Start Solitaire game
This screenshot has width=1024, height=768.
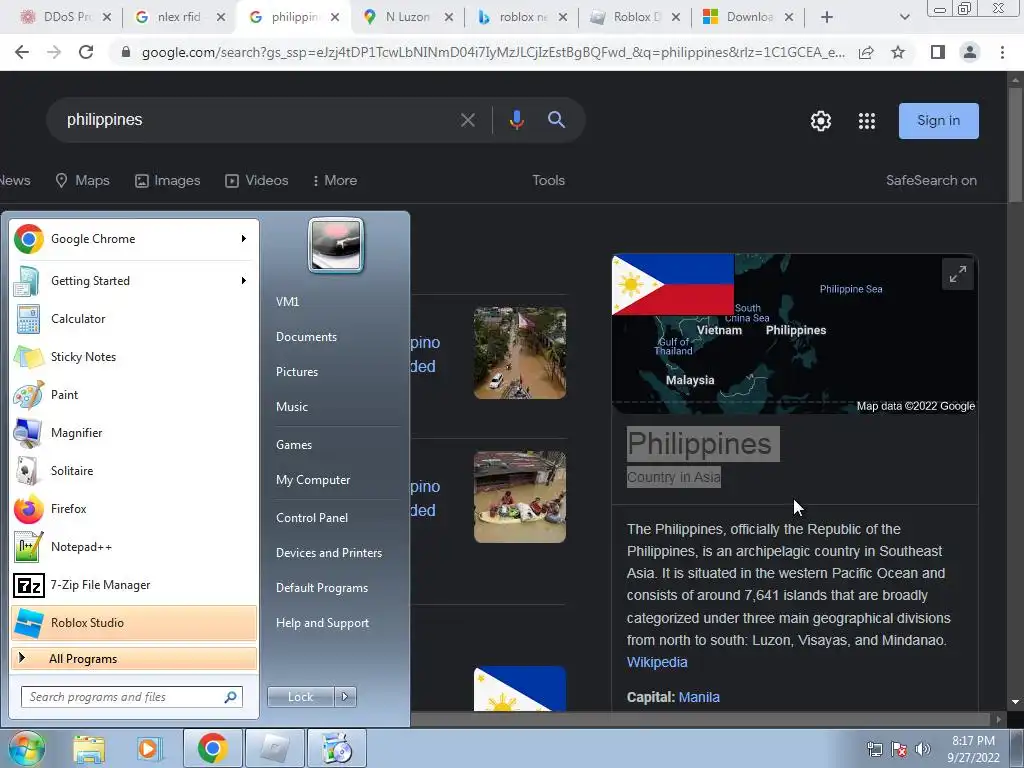[x=134, y=470]
